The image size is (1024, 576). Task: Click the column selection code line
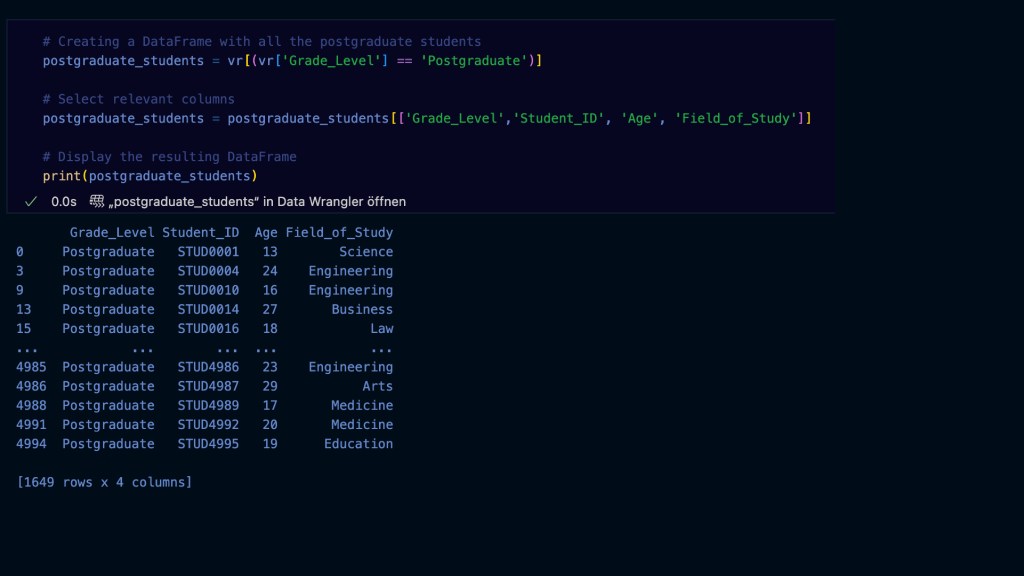tap(426, 118)
